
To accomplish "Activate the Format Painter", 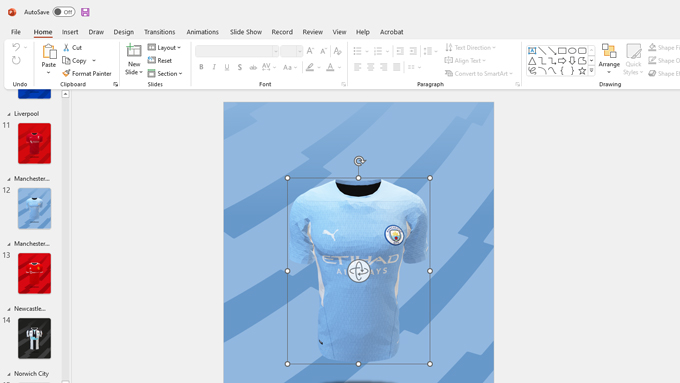I will coord(87,73).
